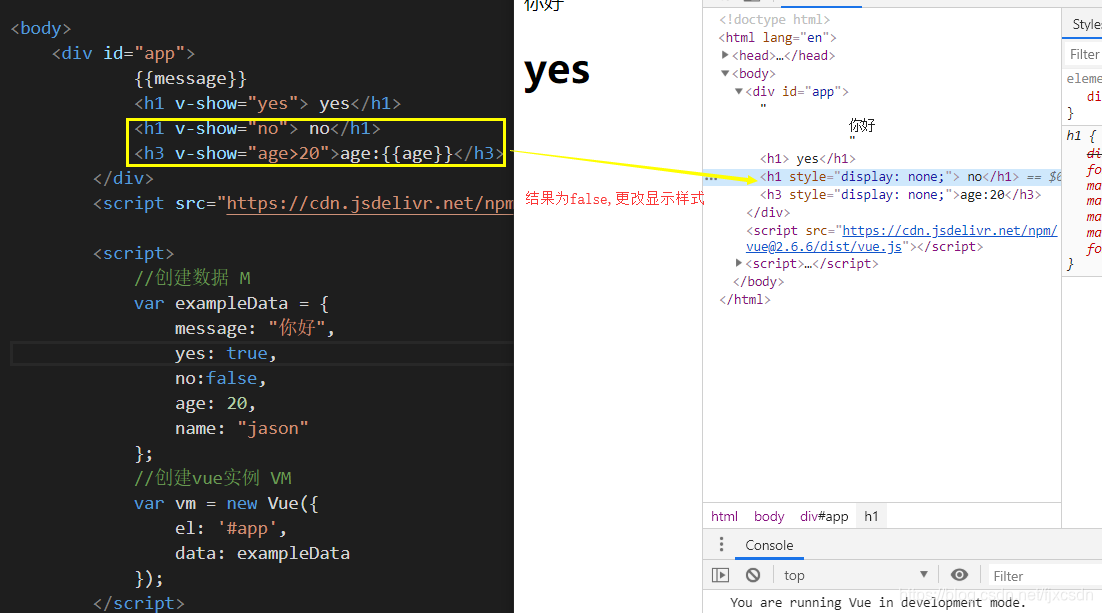Toggle the console sidebar panel icon
This screenshot has width=1102, height=613.
[x=720, y=575]
